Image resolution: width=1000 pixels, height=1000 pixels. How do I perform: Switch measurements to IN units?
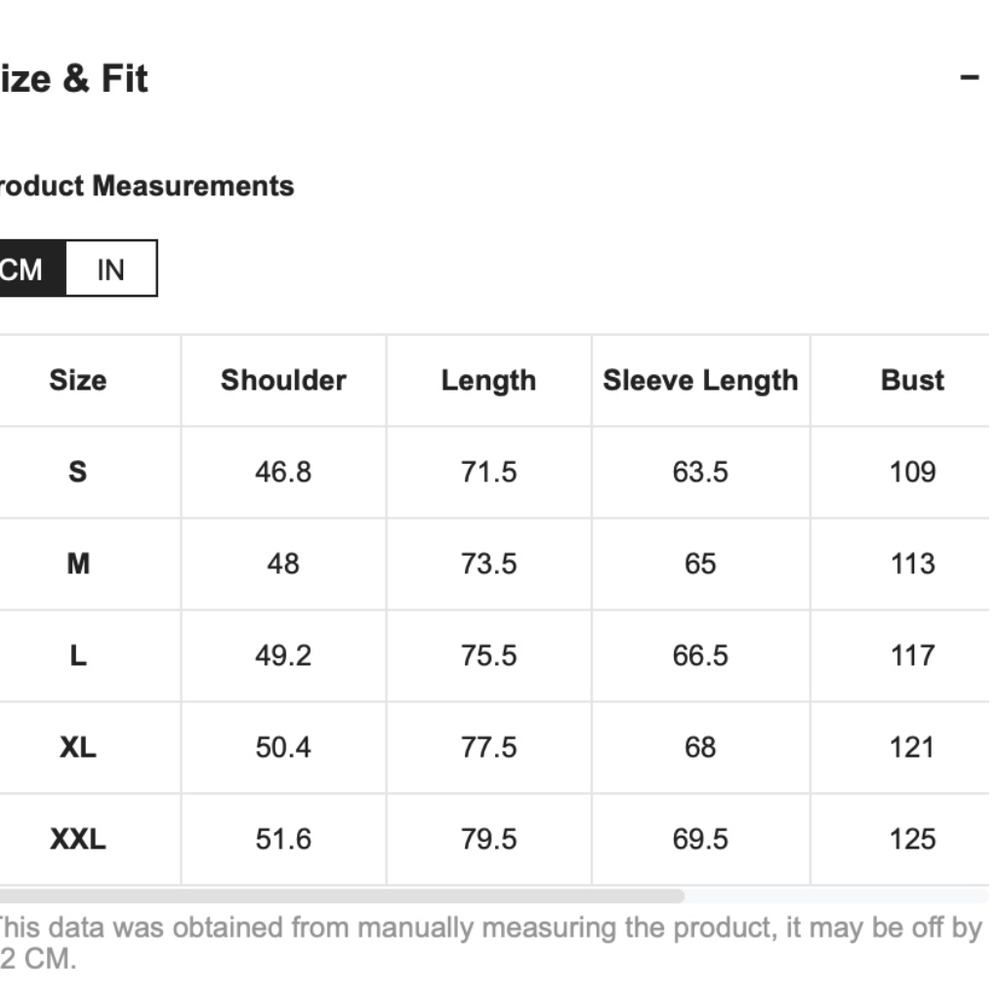[x=111, y=269]
